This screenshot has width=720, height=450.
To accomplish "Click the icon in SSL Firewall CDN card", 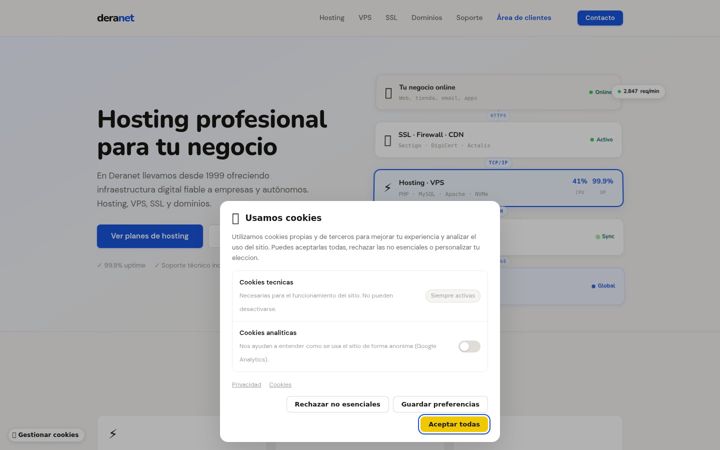I will point(388,141).
